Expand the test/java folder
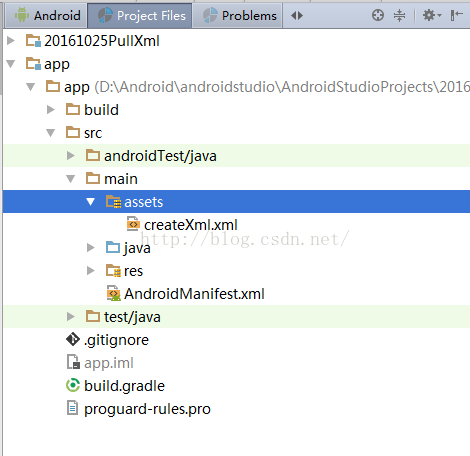Viewport: 470px width, 456px height. point(71,317)
